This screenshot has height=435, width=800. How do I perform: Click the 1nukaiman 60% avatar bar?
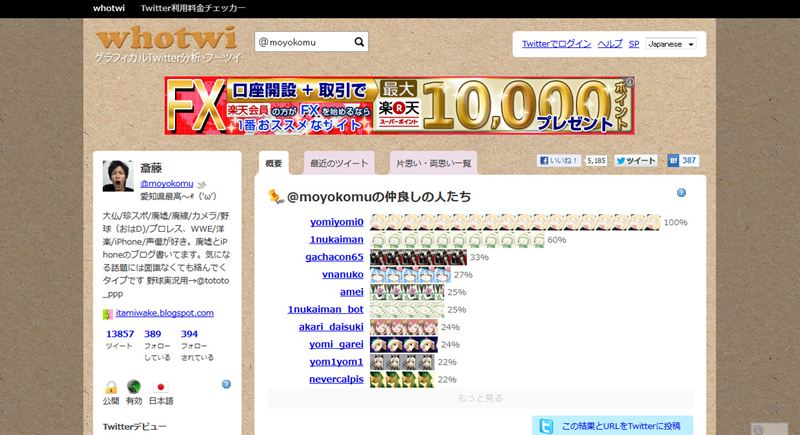tap(457, 240)
